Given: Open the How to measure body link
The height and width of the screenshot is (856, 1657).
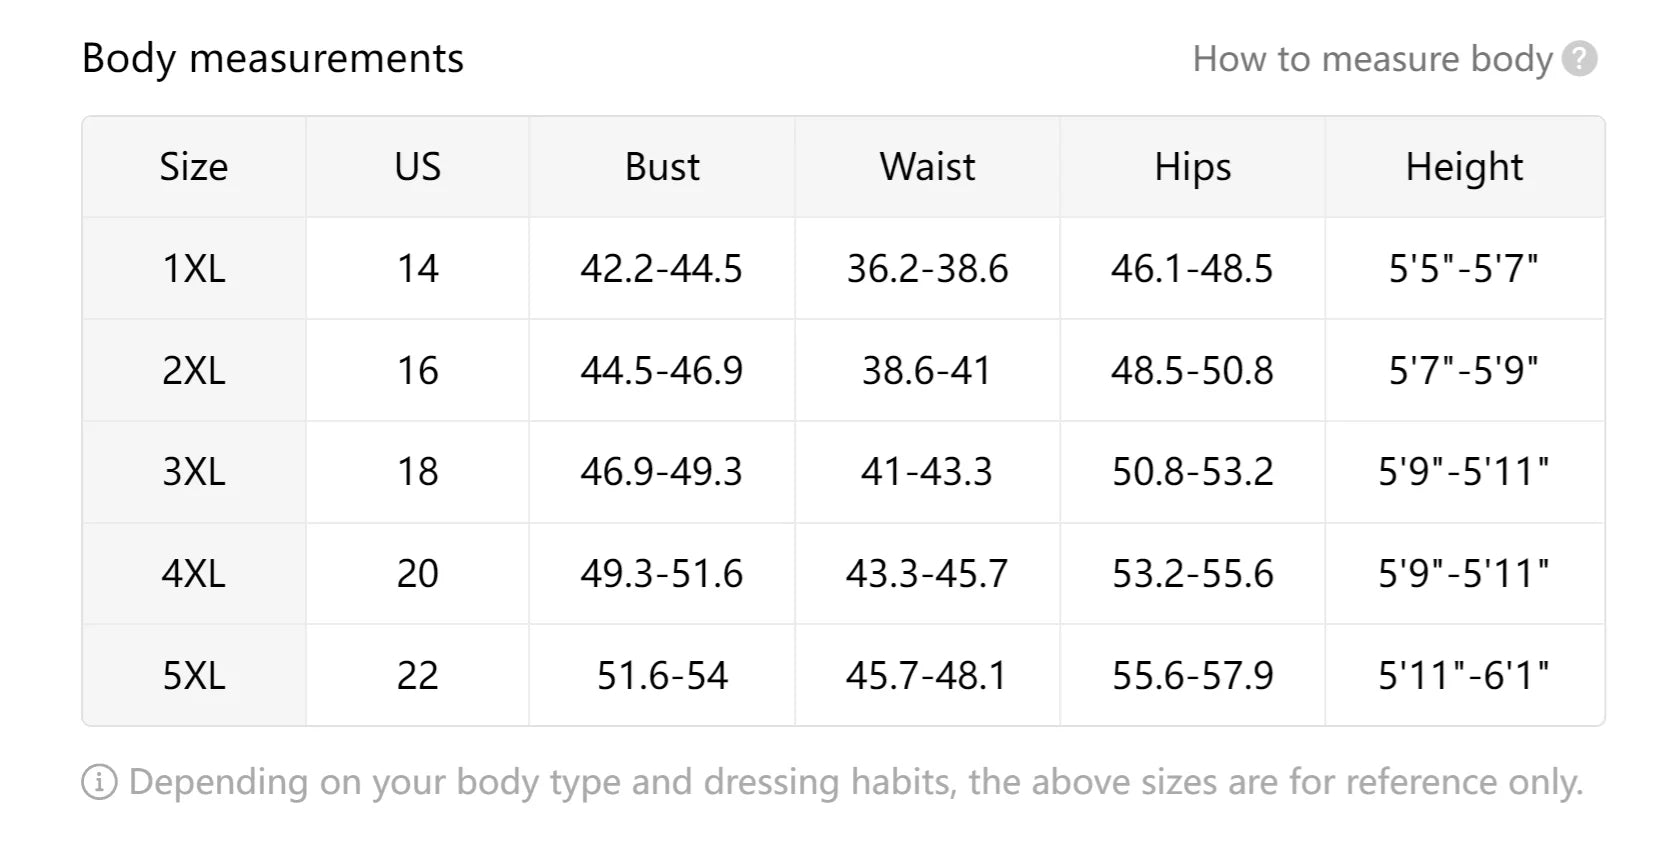Looking at the screenshot, I should click(x=1372, y=59).
